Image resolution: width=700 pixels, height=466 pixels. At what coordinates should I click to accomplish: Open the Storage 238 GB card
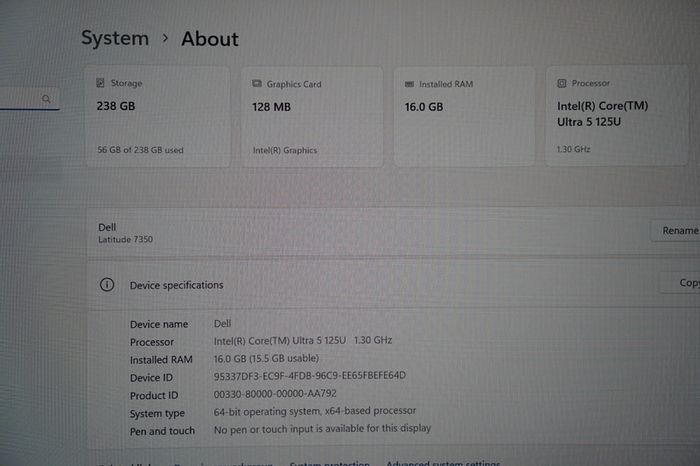(158, 116)
